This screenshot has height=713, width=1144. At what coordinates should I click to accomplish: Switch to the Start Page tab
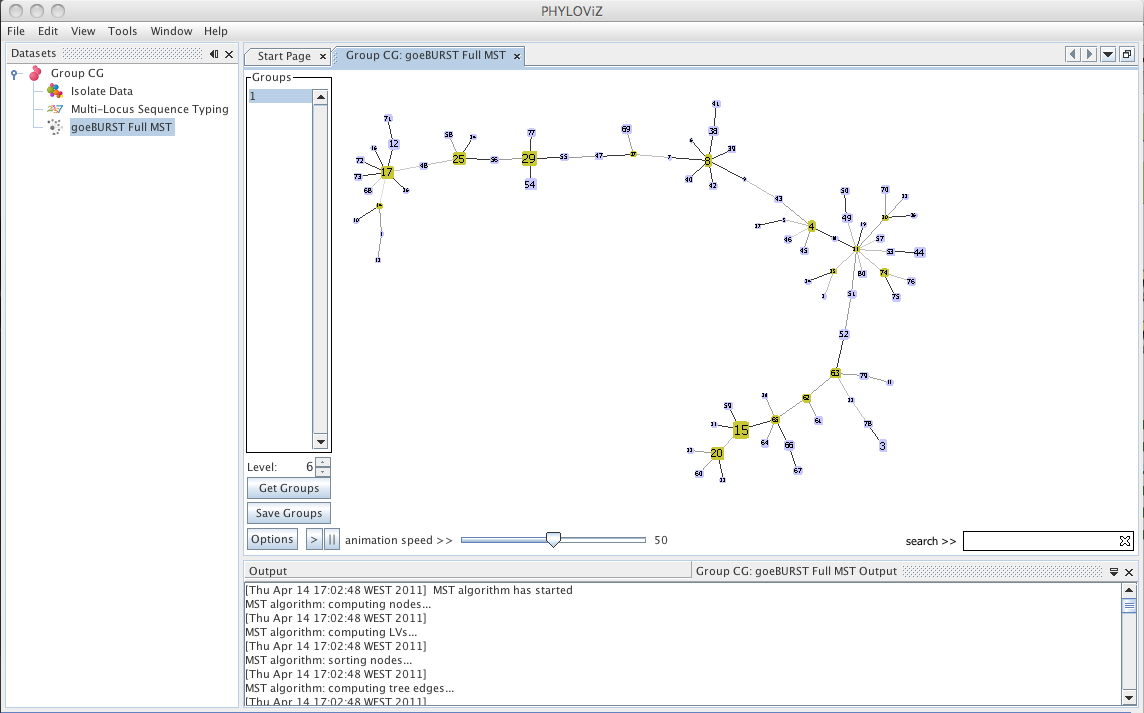(x=284, y=56)
